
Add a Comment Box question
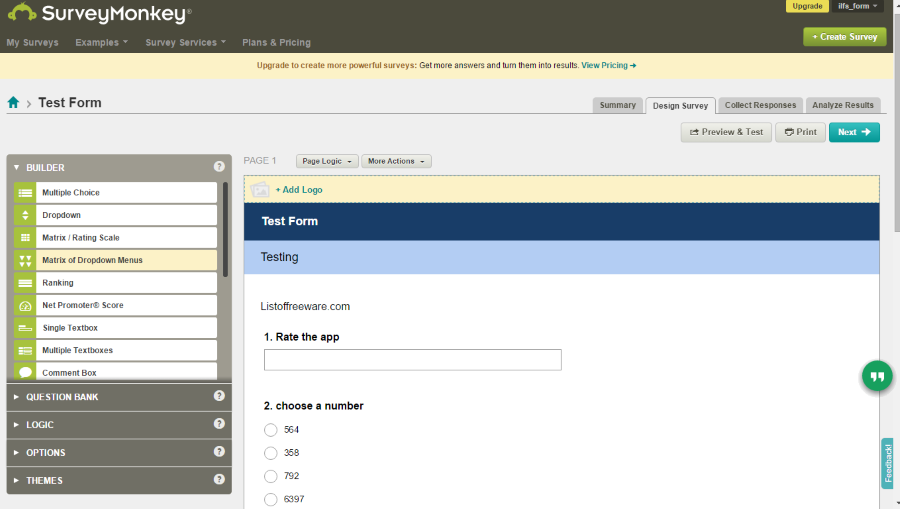pos(115,372)
